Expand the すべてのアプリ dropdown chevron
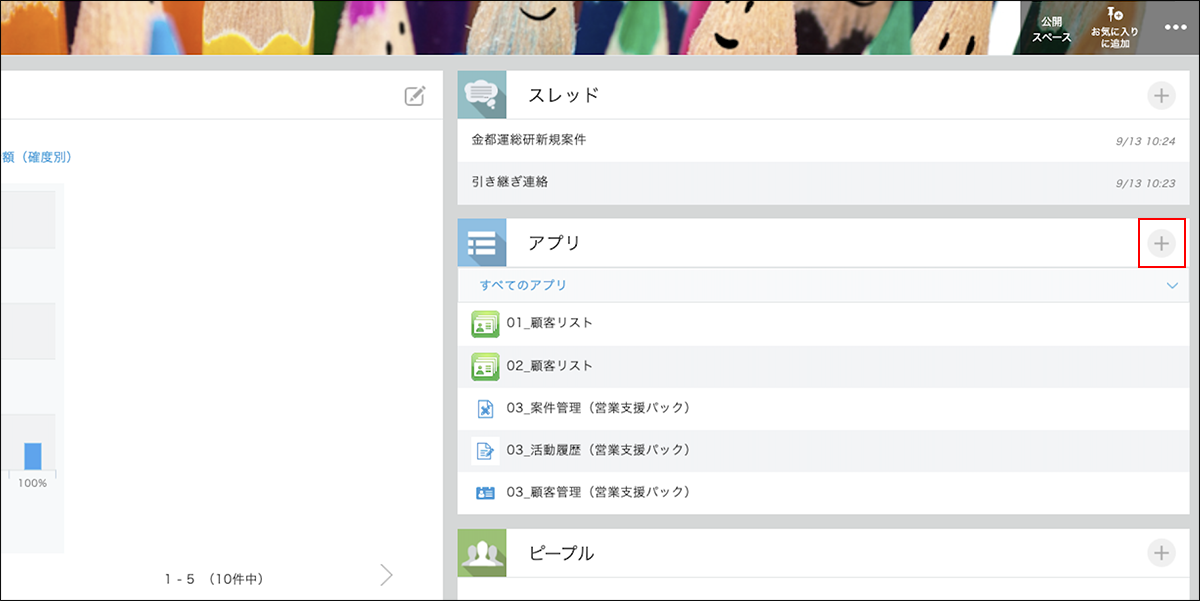The image size is (1200, 601). pos(1173,286)
